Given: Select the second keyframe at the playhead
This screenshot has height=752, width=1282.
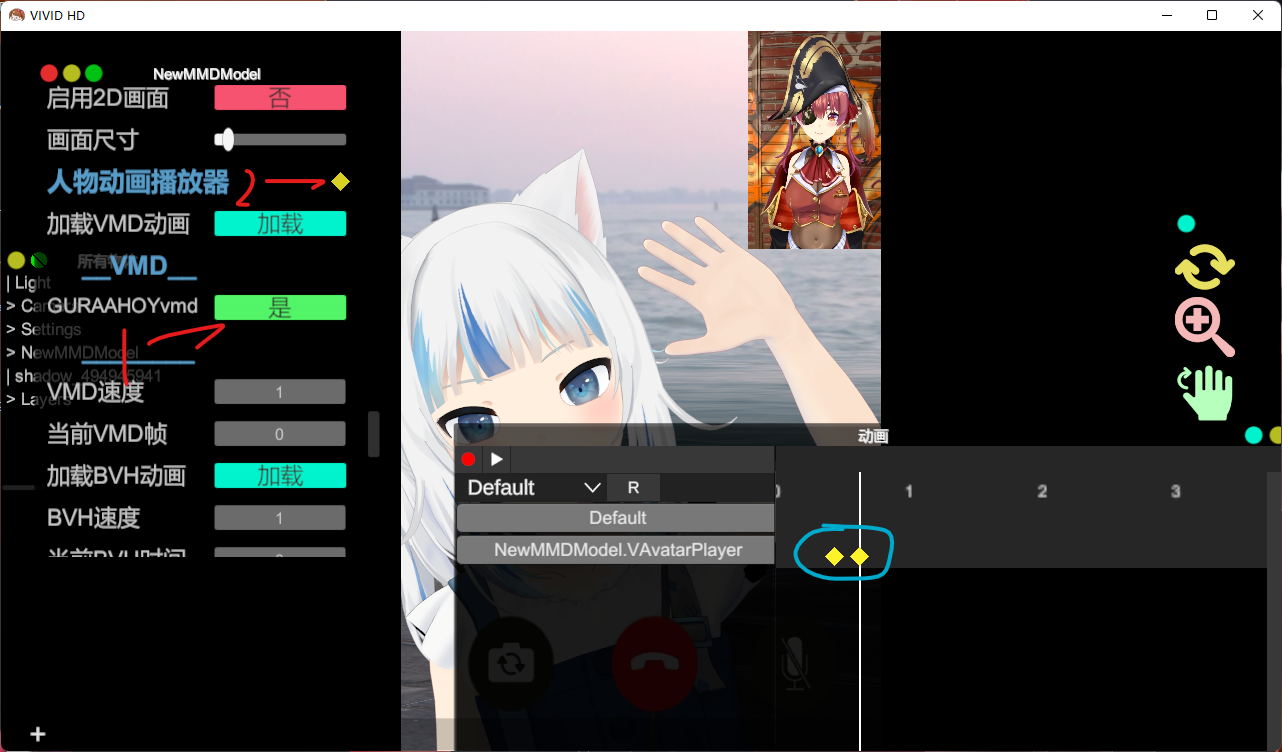Looking at the screenshot, I should (x=859, y=556).
